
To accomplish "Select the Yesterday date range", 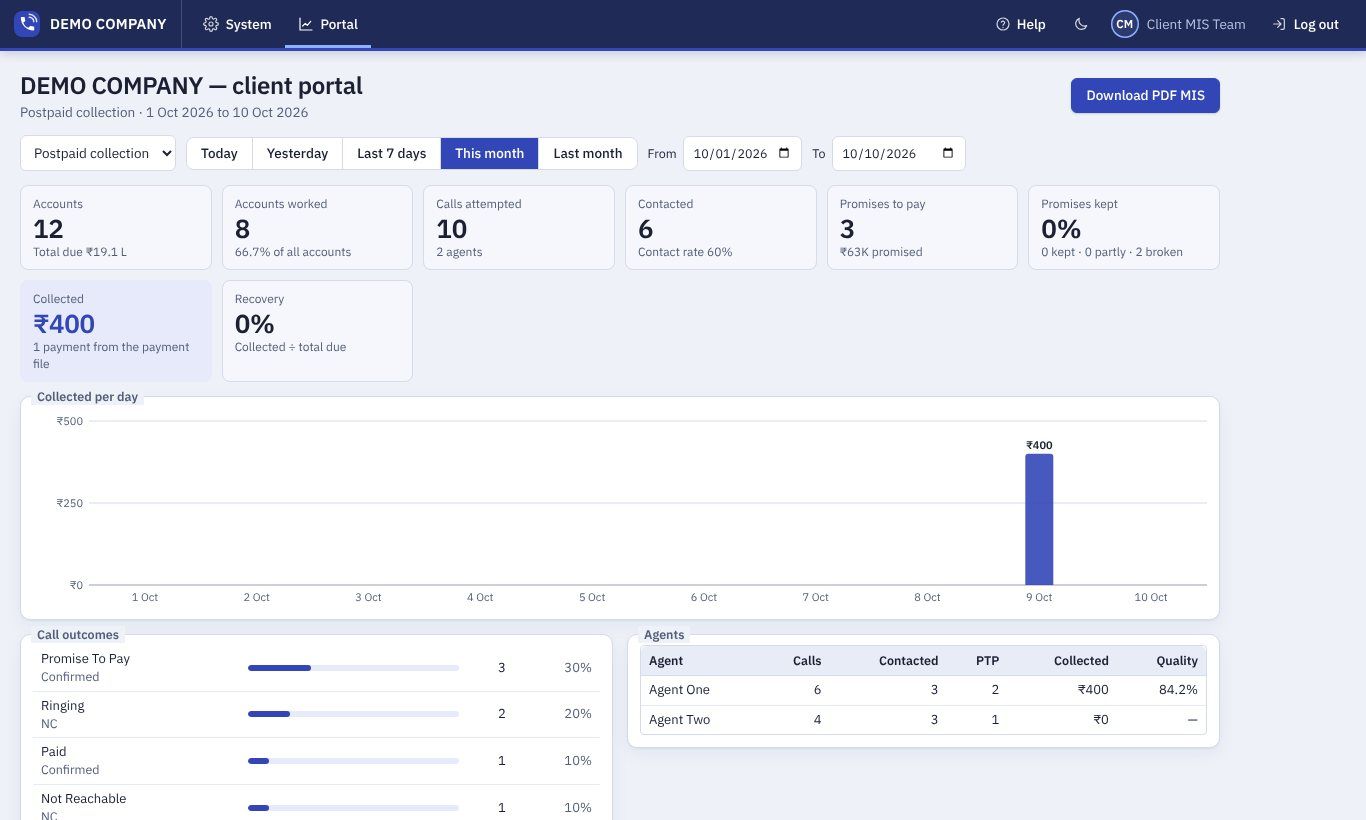I will pos(297,153).
